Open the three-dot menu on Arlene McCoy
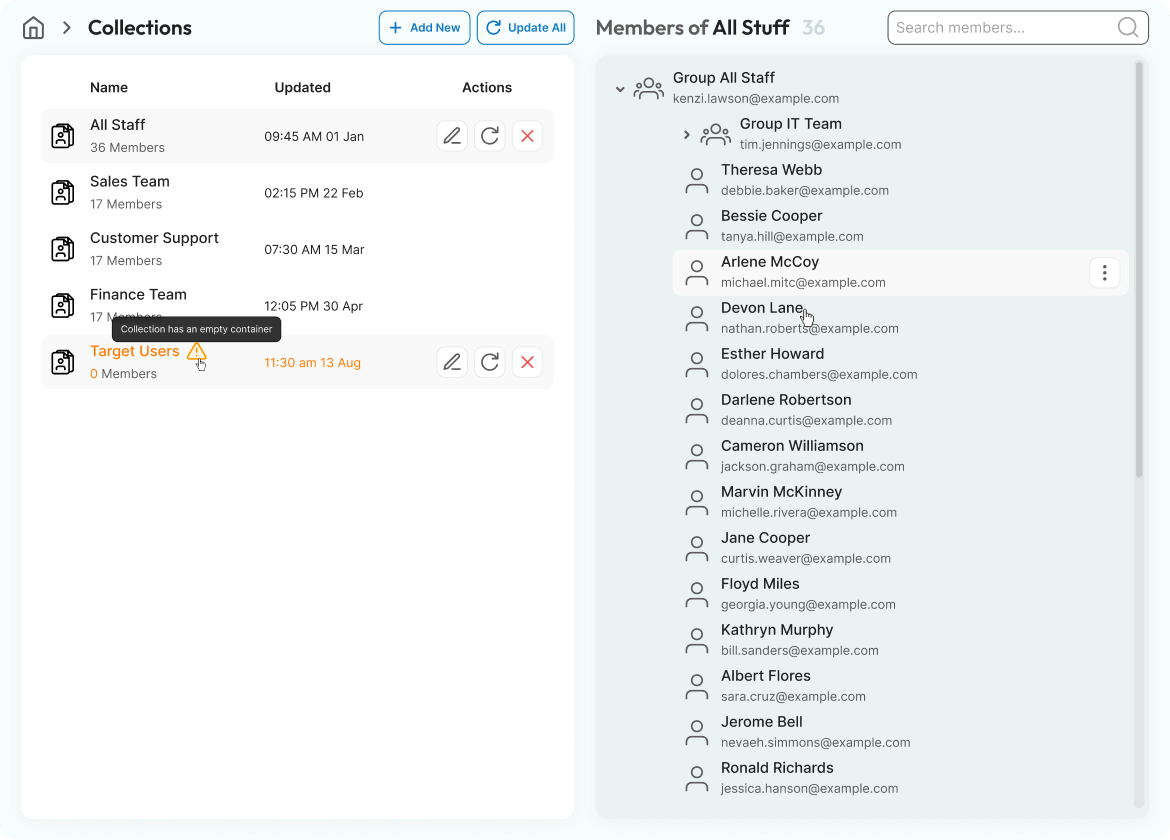Screen dimensions: 1170x840 coord(1104,272)
